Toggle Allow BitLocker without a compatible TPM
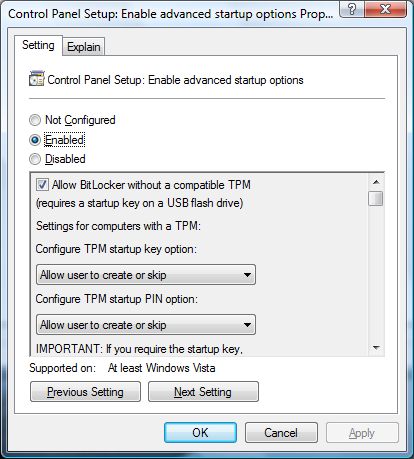 tap(42, 185)
